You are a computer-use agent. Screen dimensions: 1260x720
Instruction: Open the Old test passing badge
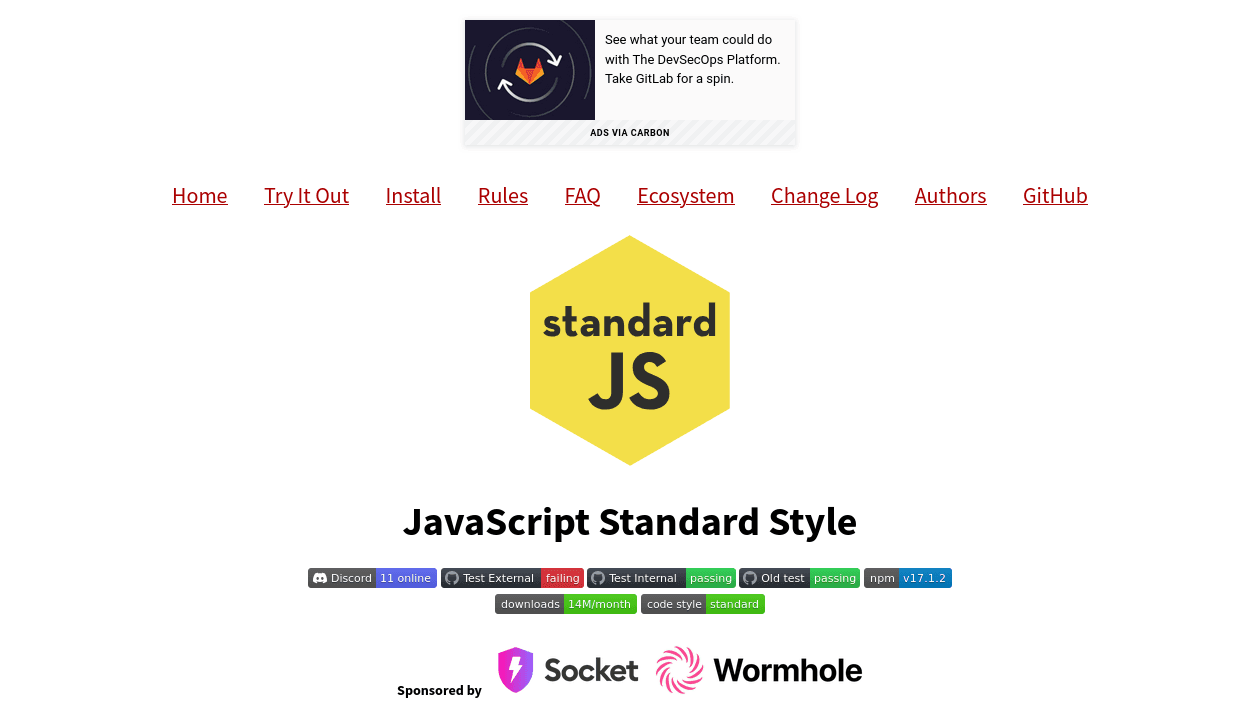[799, 578]
